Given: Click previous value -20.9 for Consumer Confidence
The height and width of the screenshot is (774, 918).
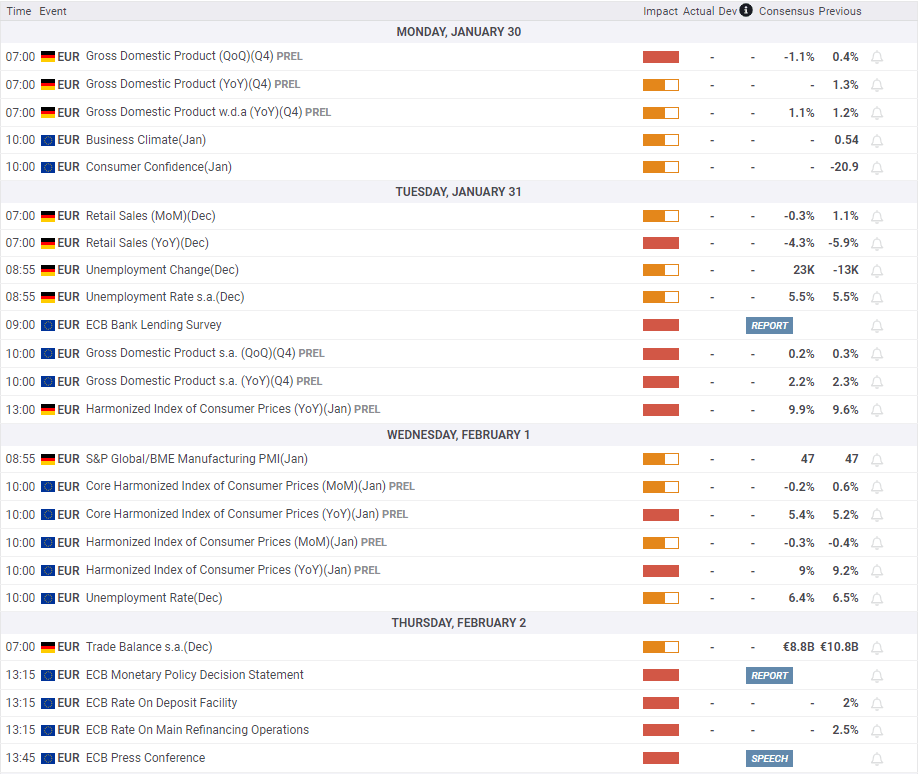Looking at the screenshot, I should pyautogui.click(x=844, y=167).
